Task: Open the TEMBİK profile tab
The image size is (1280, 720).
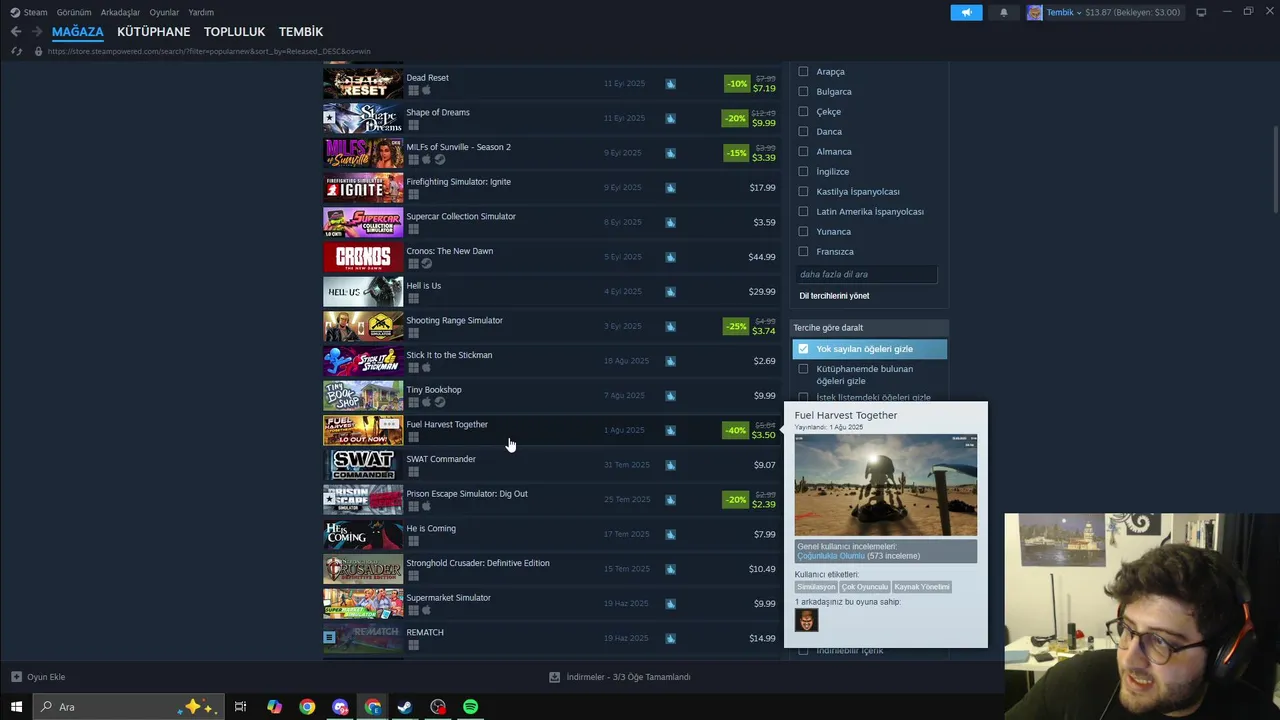Action: [301, 32]
